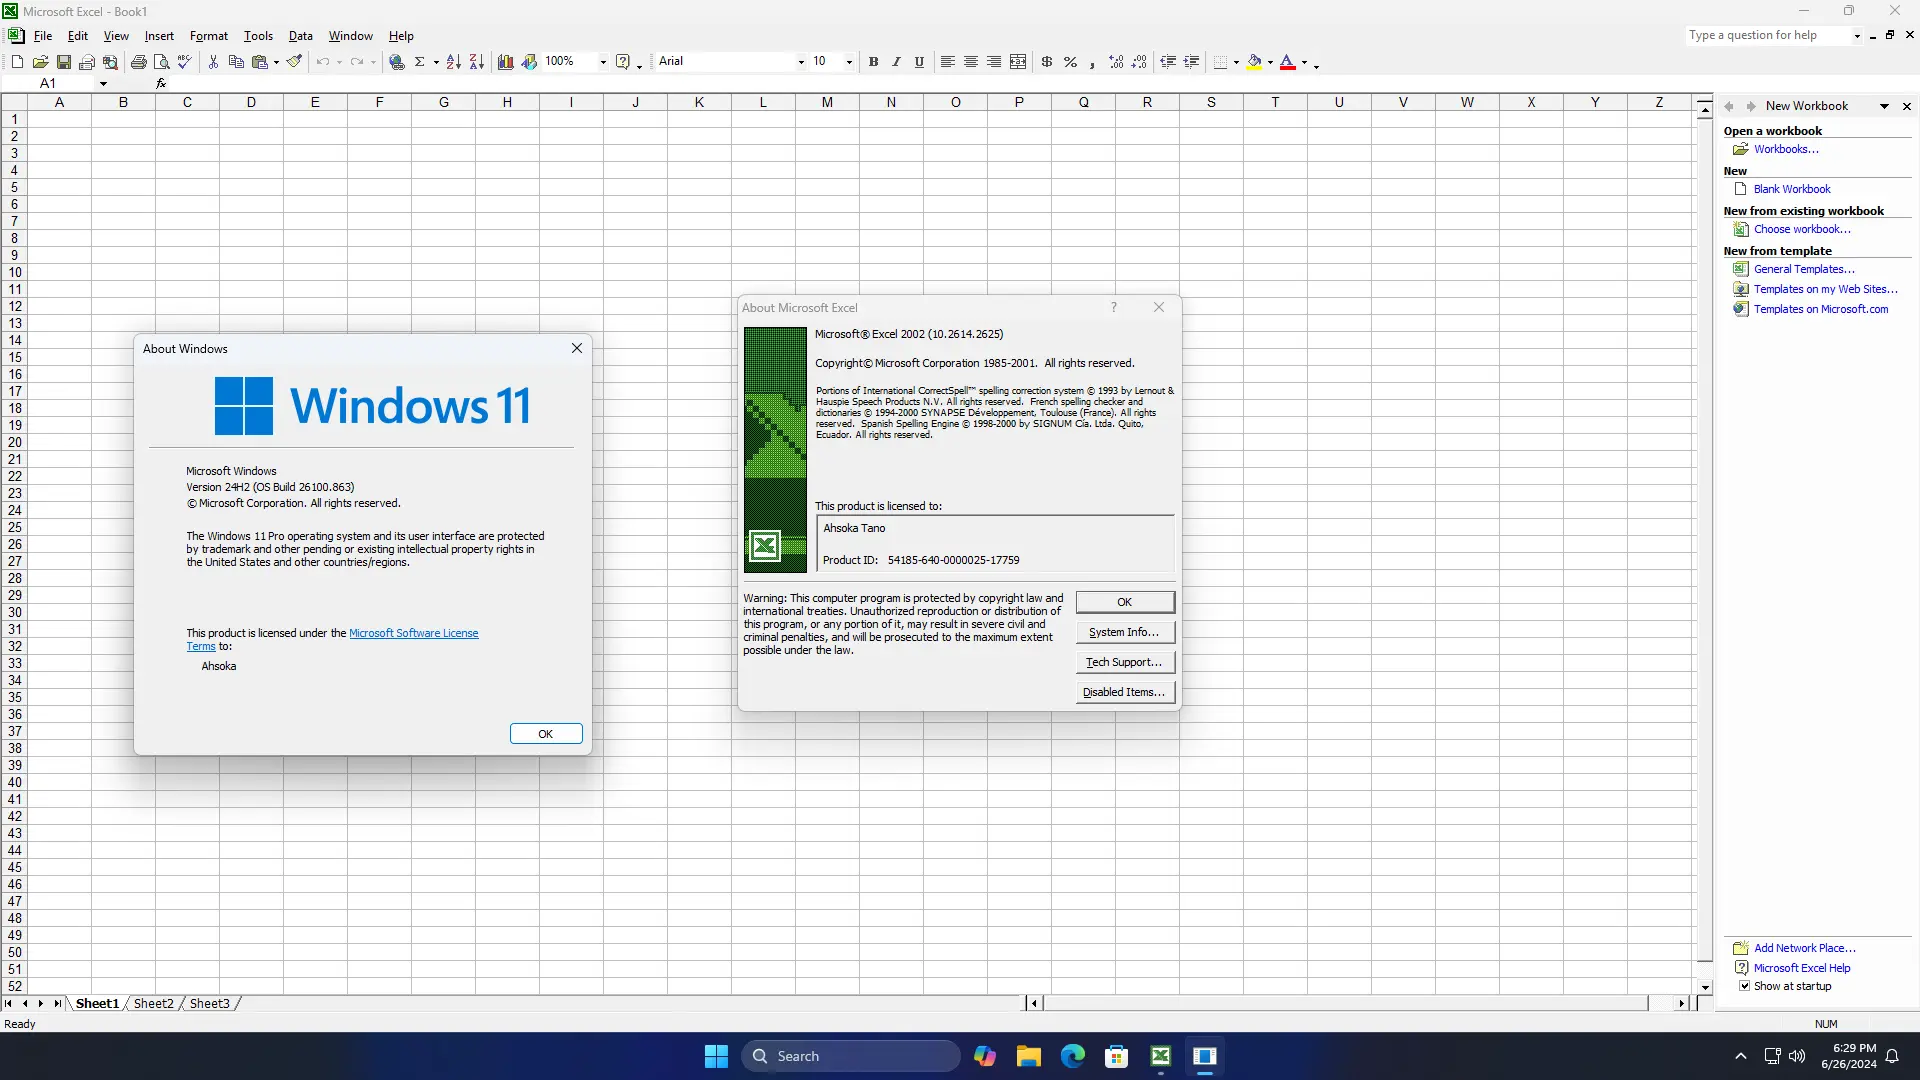Click the E-mail toolbar icon
This screenshot has height=1080, width=1920.
tap(87, 62)
